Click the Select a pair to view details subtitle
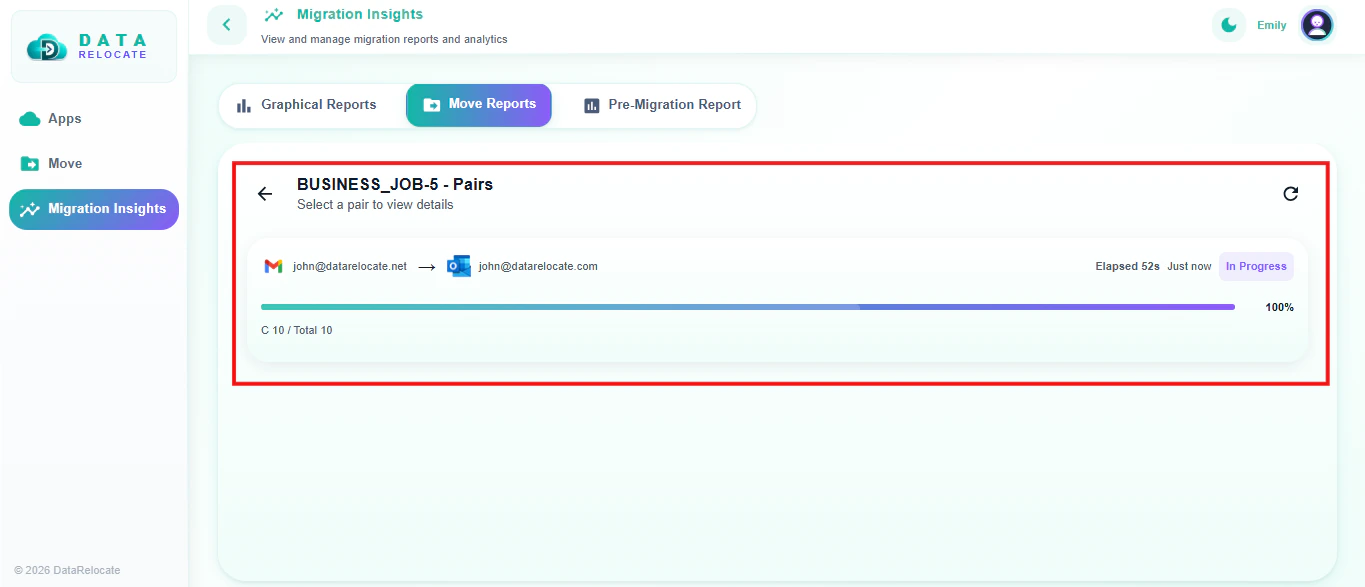This screenshot has height=587, width=1365. click(x=375, y=205)
